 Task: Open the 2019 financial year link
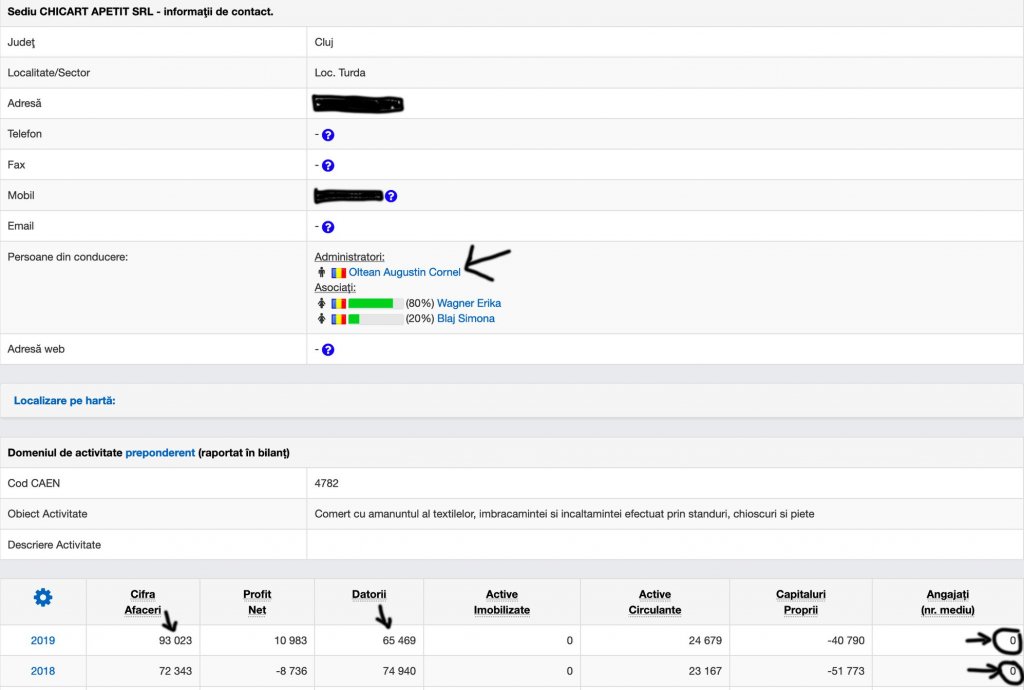pos(43,640)
